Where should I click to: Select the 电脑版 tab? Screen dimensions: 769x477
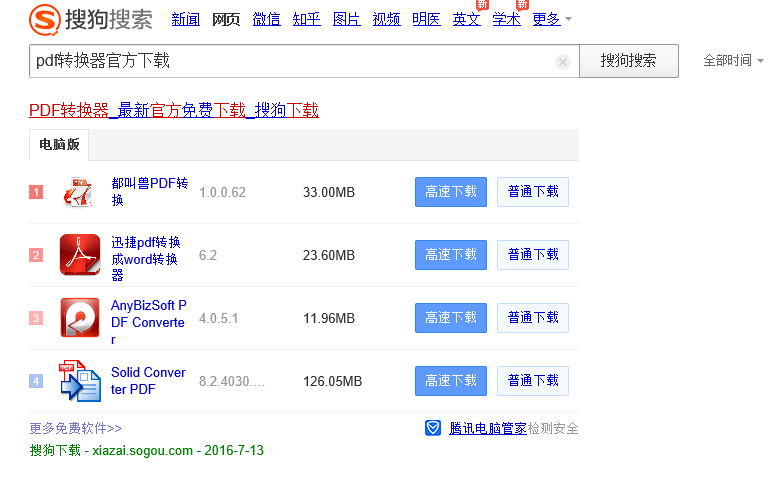coord(59,145)
